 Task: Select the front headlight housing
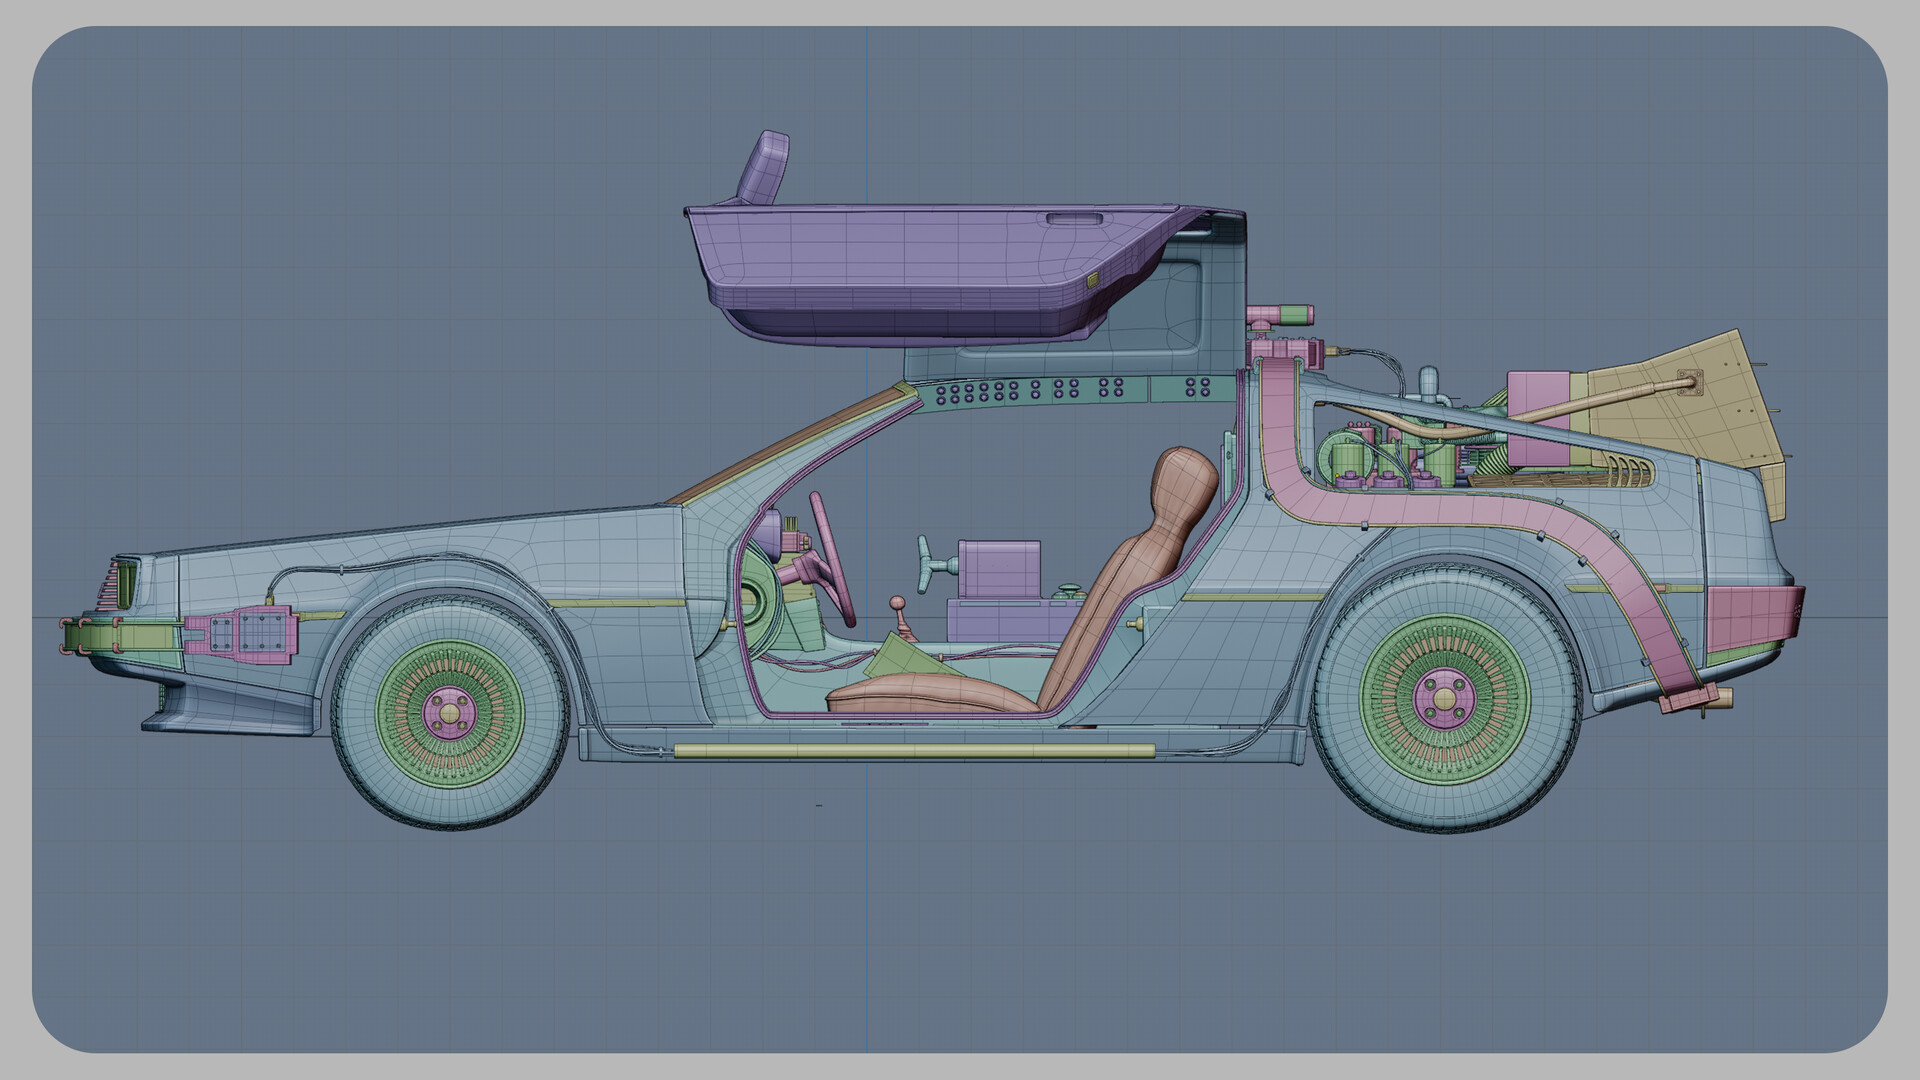[x=128, y=583]
